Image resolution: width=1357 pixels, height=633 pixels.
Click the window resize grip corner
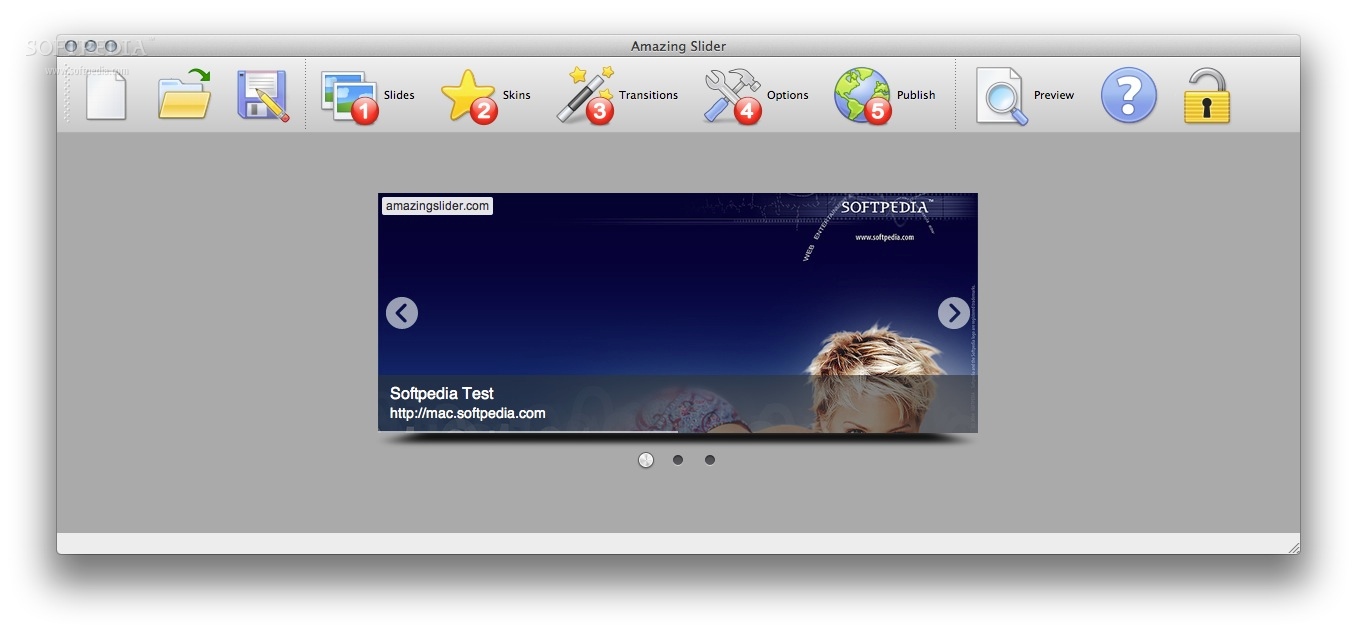click(1293, 547)
